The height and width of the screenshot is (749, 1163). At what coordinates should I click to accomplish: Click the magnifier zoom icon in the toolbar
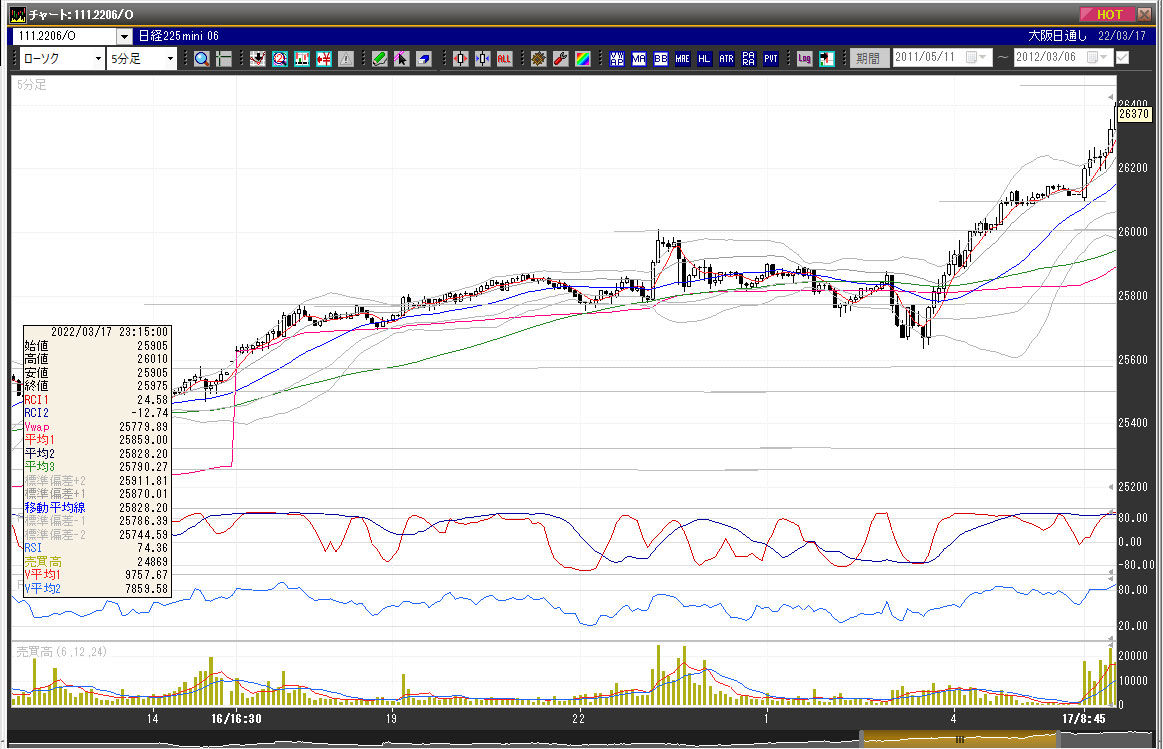click(201, 59)
